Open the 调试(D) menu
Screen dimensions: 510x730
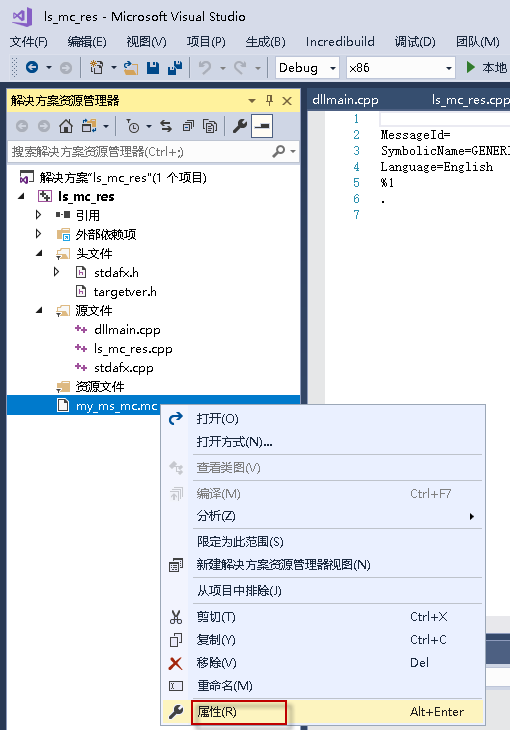(415, 41)
